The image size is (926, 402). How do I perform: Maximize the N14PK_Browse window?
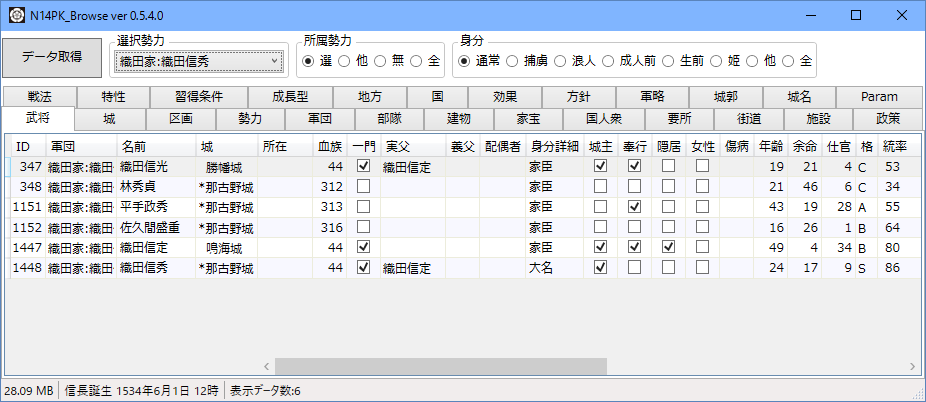tap(856, 15)
